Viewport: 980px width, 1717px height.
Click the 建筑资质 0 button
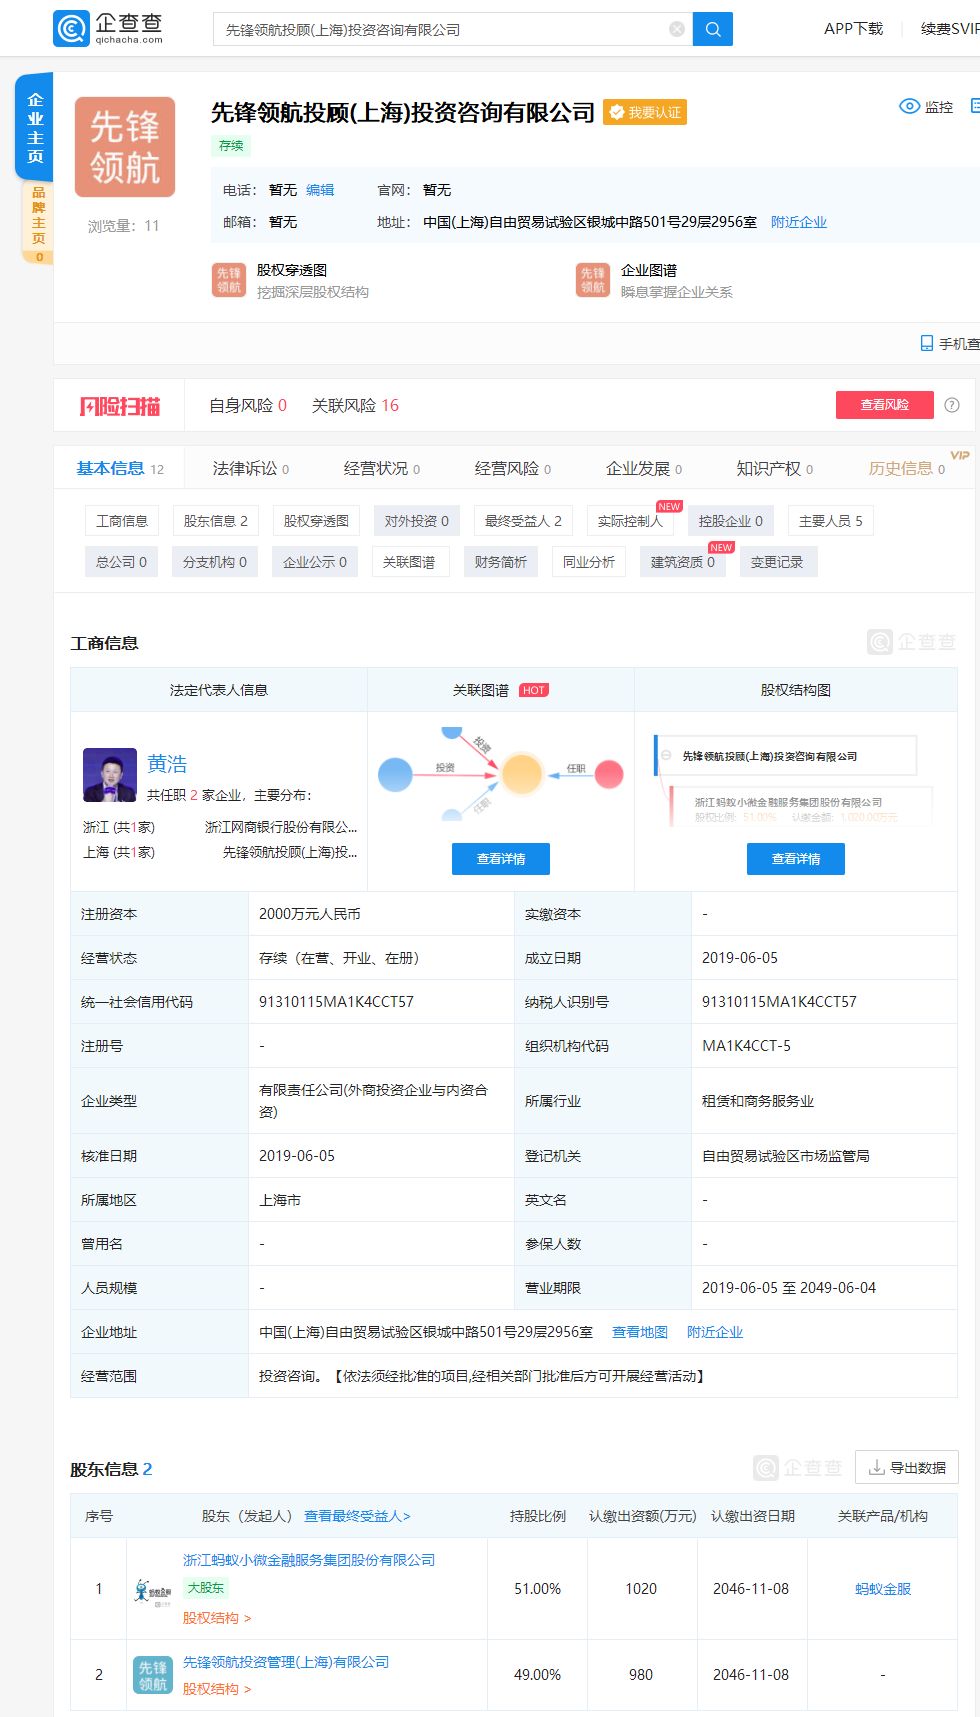683,562
